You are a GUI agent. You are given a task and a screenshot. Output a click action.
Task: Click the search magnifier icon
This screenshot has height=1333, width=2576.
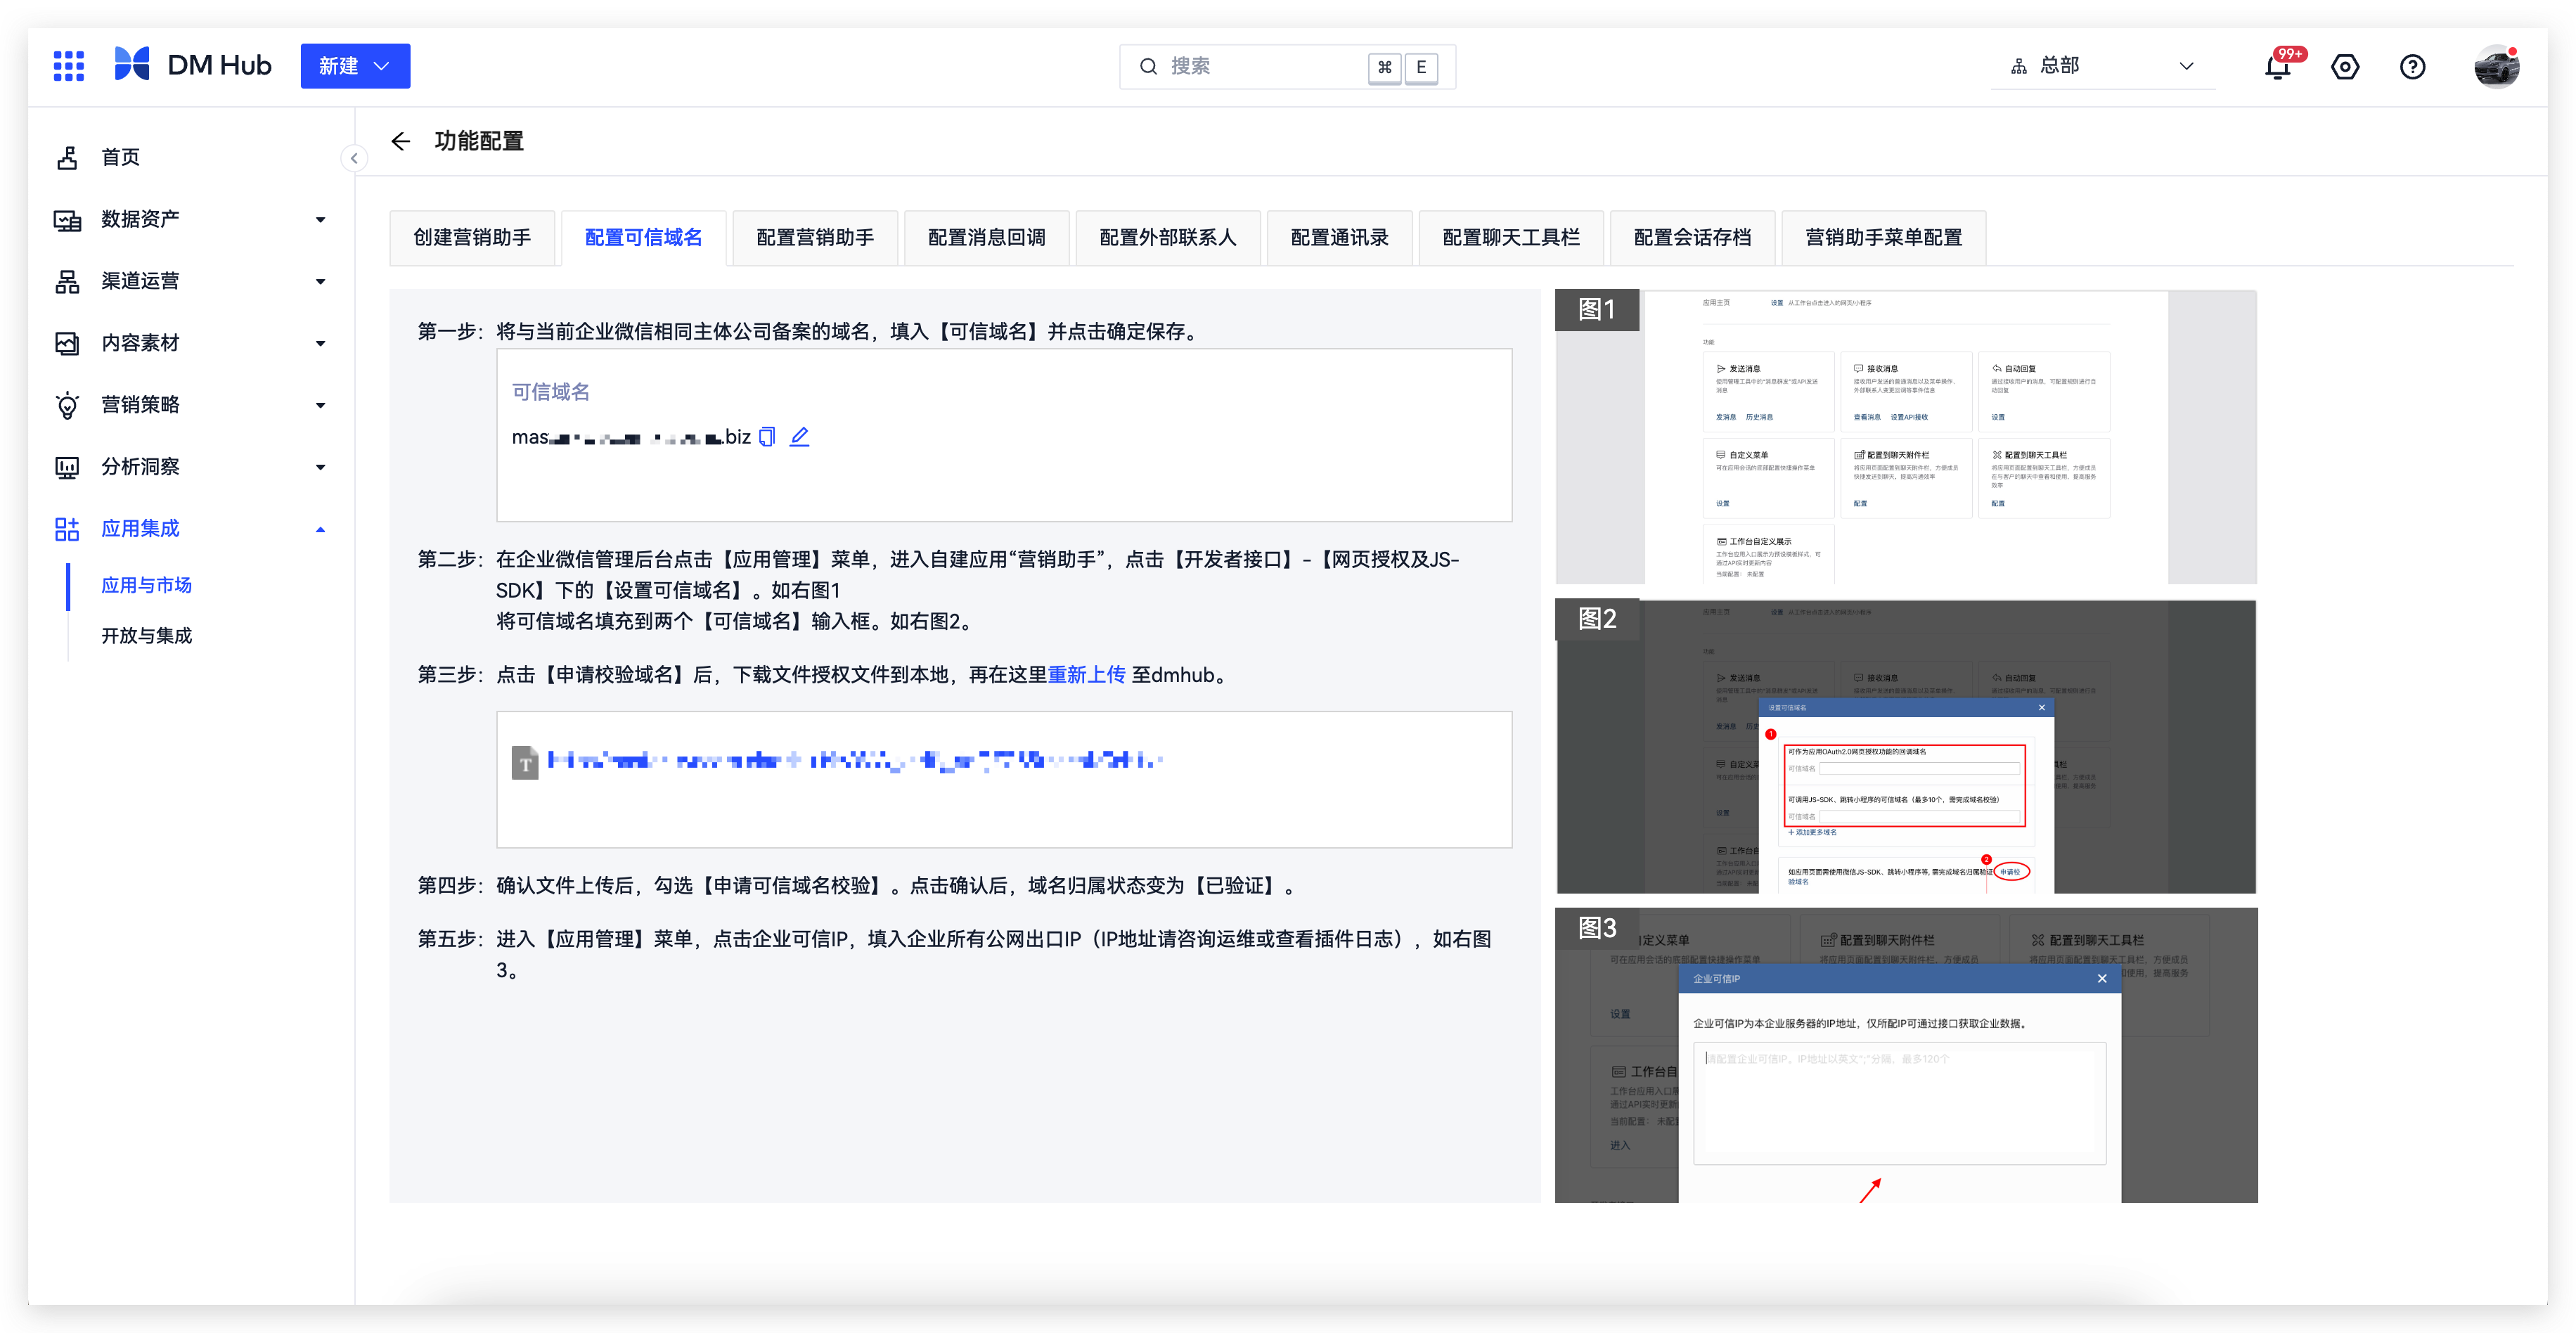(1148, 67)
